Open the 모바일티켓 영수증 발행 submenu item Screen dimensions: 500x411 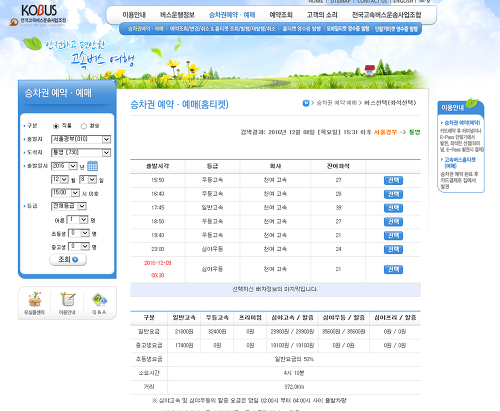click(348, 29)
